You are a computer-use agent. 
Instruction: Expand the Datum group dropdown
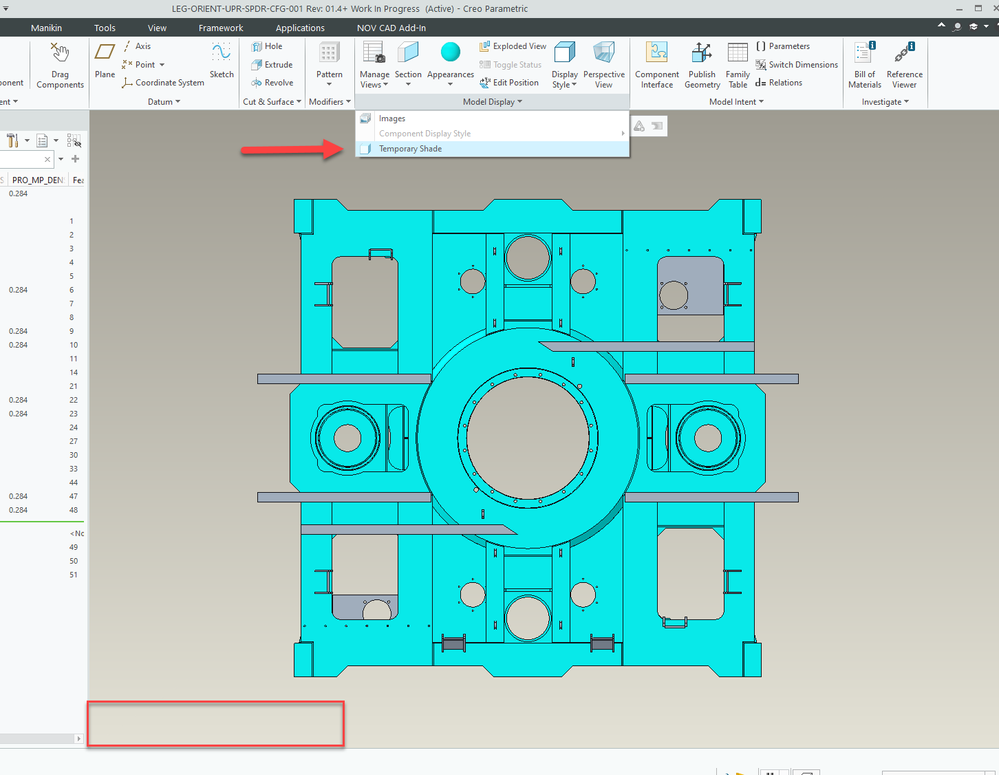[x=164, y=101]
